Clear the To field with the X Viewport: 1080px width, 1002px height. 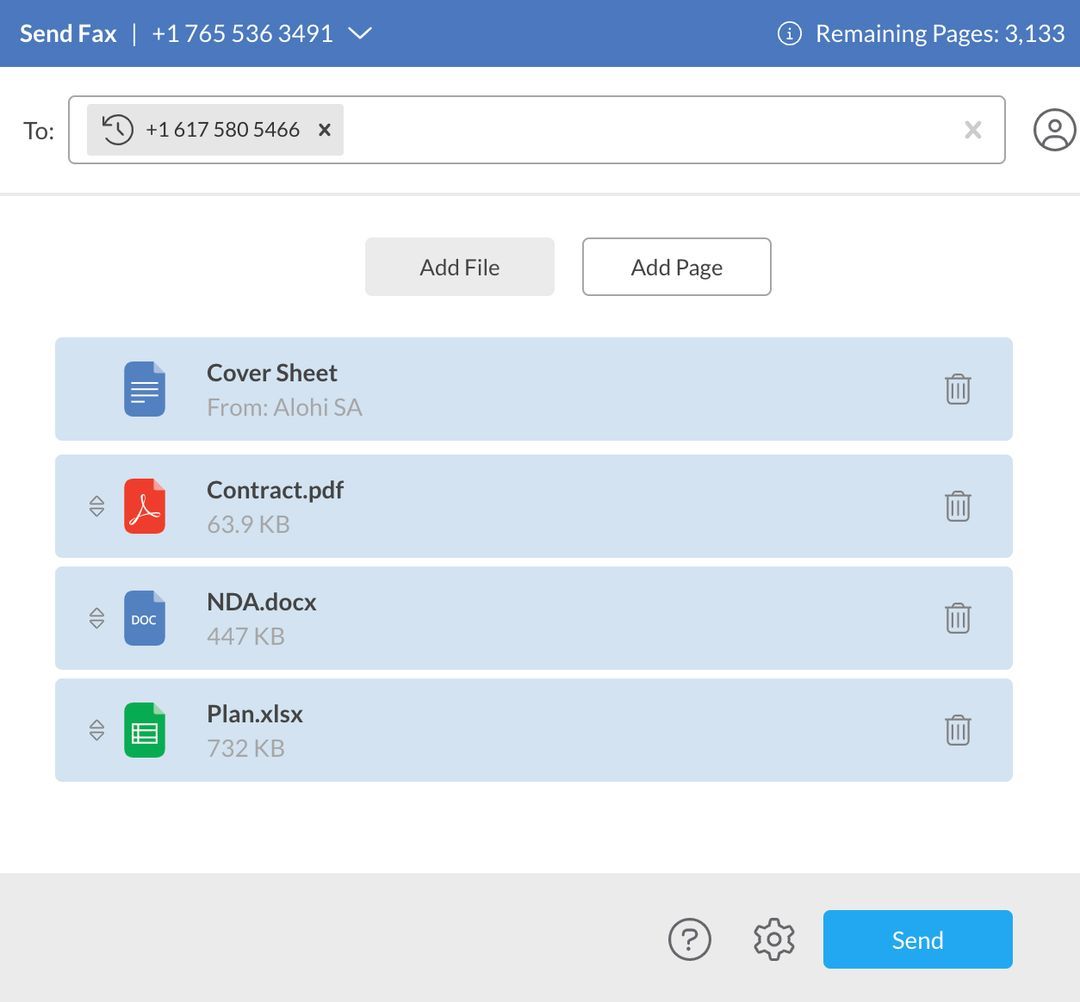click(971, 128)
